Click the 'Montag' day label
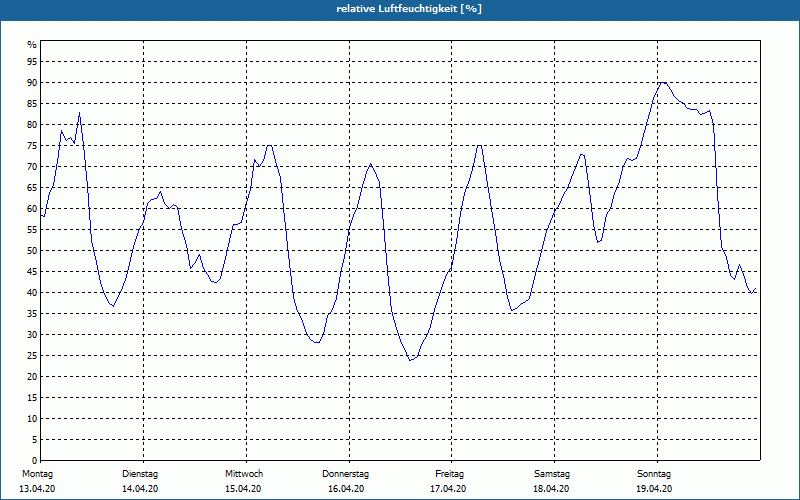 (37, 474)
